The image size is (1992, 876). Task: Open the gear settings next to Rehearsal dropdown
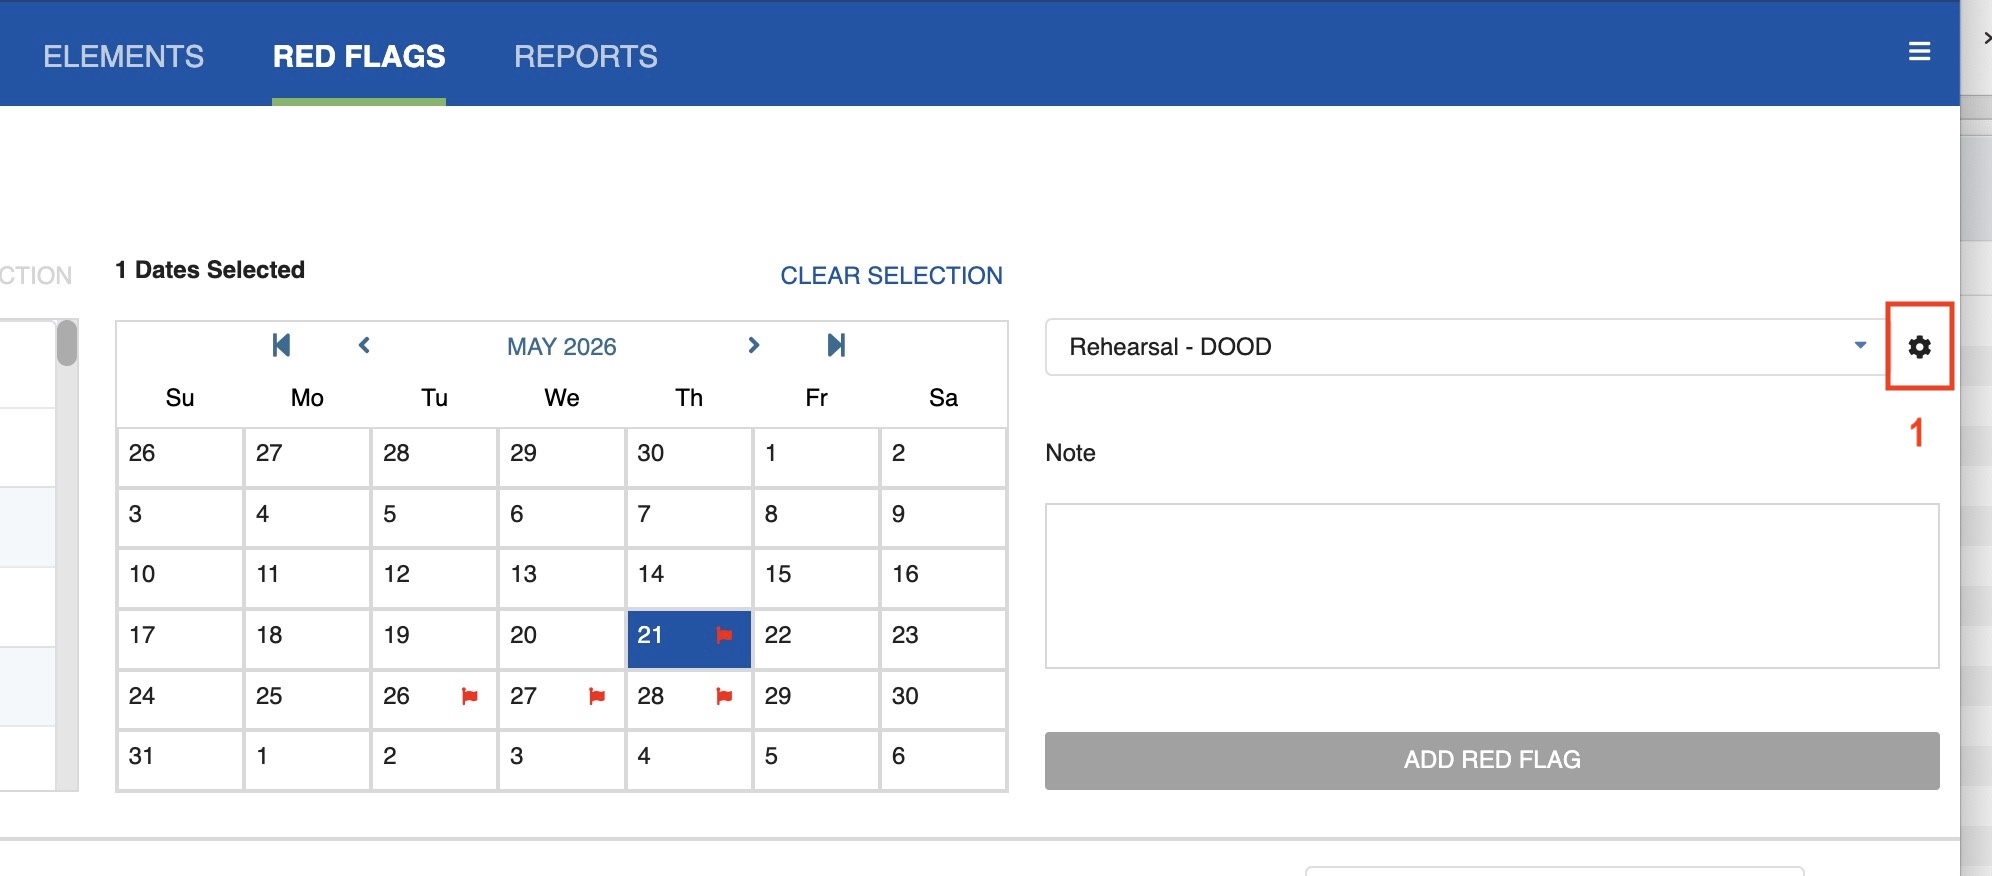pyautogui.click(x=1918, y=347)
